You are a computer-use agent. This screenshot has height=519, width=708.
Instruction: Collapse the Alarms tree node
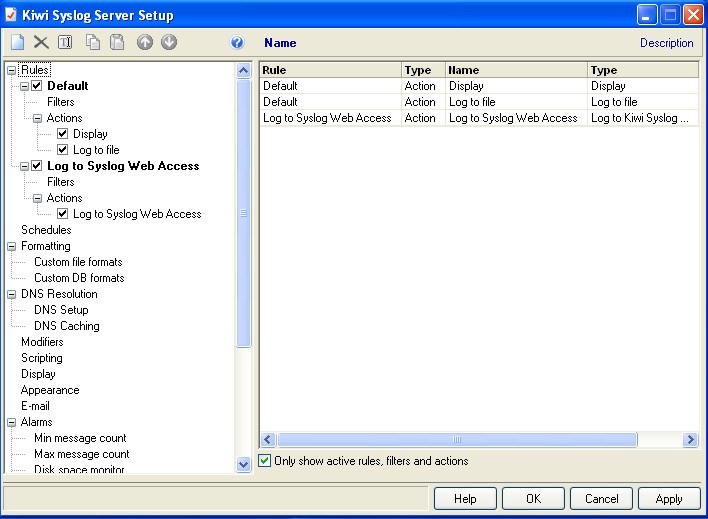pyautogui.click(x=12, y=422)
